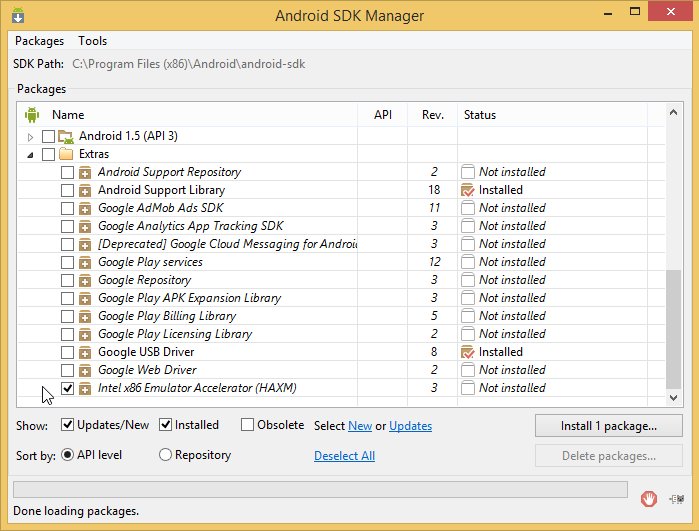699x531 pixels.
Task: Click the New selection link
Action: click(360, 426)
